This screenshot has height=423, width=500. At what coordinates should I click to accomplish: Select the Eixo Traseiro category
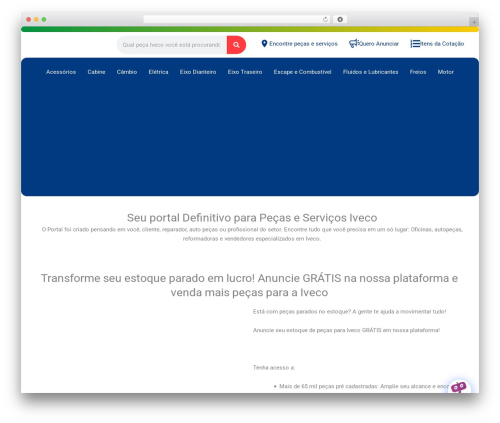pyautogui.click(x=245, y=72)
